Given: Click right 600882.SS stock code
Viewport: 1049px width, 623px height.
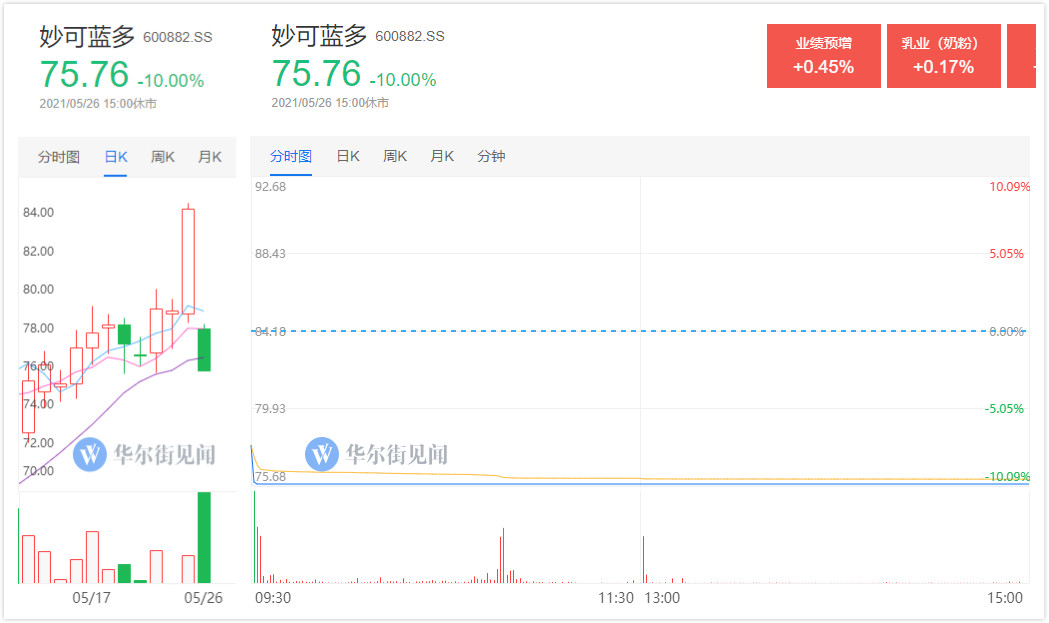Looking at the screenshot, I should point(409,36).
